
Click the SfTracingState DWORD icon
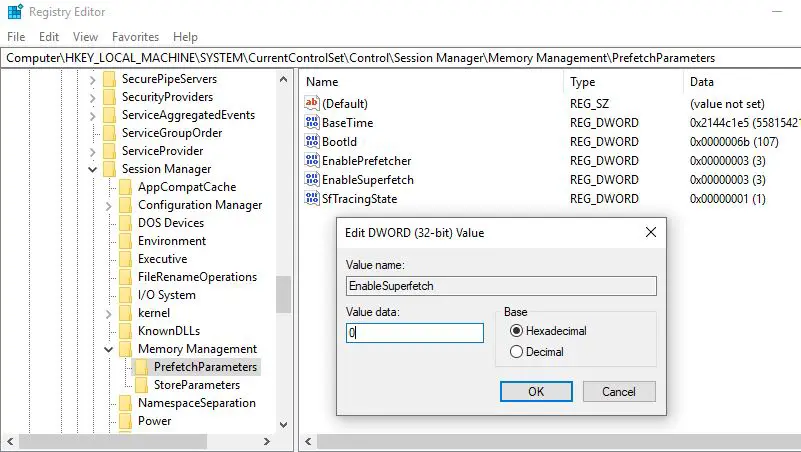tap(312, 198)
